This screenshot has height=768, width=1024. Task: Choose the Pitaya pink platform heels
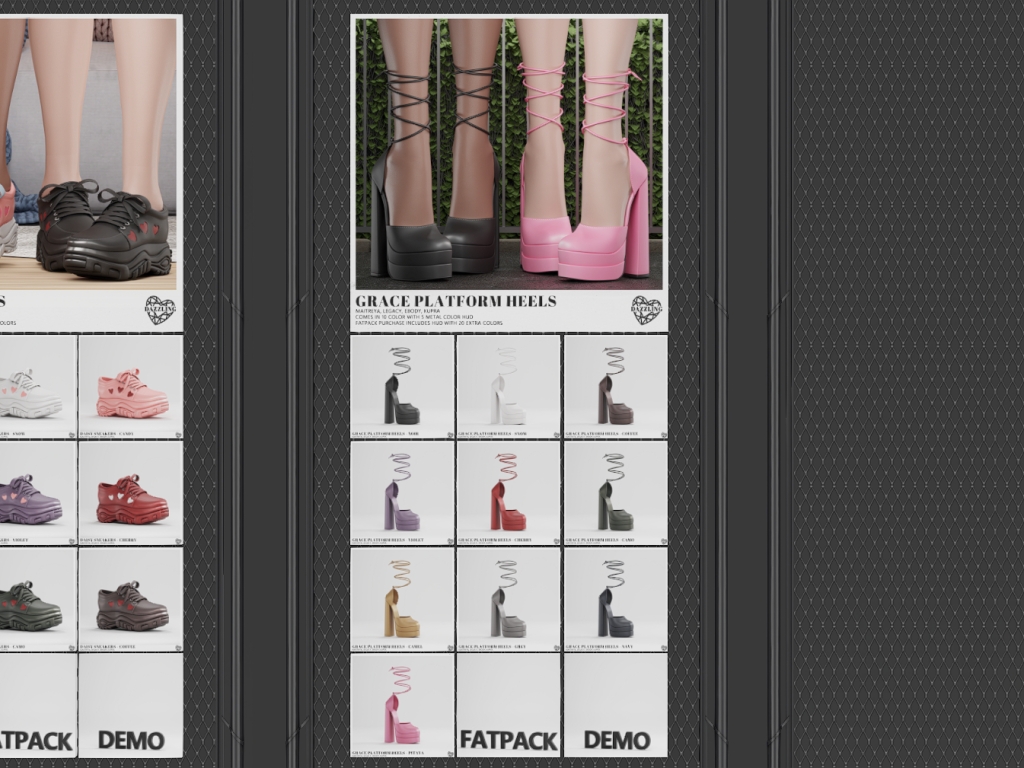(402, 705)
